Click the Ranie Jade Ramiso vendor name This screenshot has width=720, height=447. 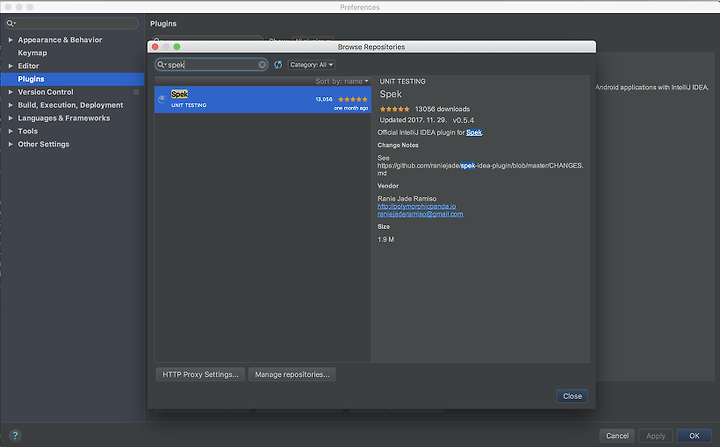[407, 198]
